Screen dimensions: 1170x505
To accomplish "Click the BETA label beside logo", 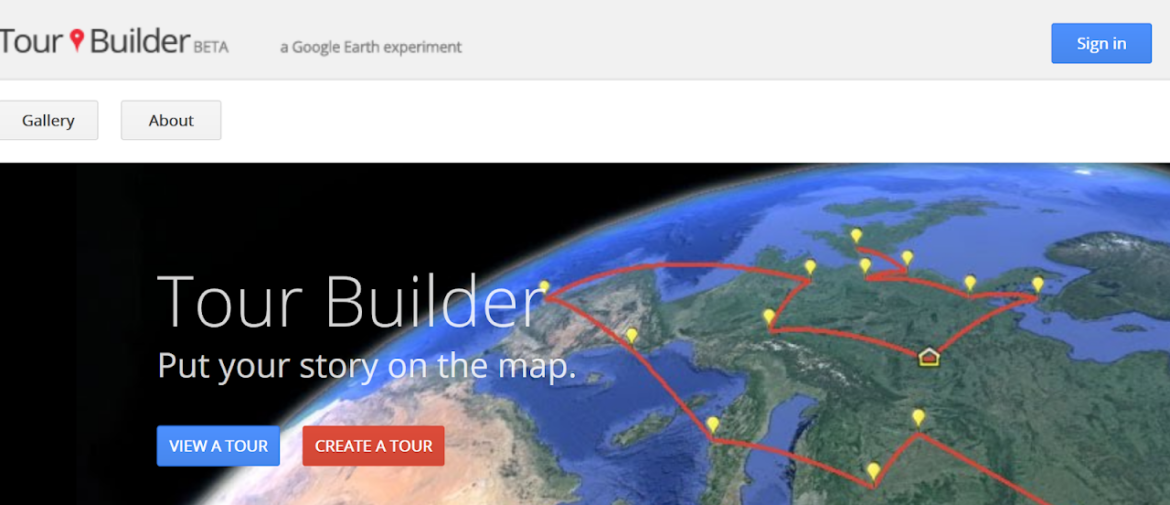I will [210, 48].
